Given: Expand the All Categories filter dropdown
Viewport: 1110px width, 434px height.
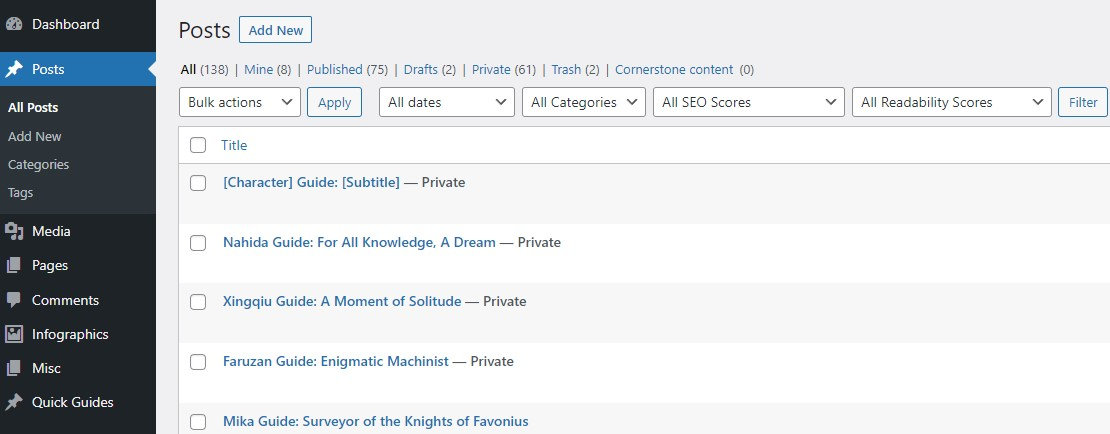Looking at the screenshot, I should click(584, 102).
